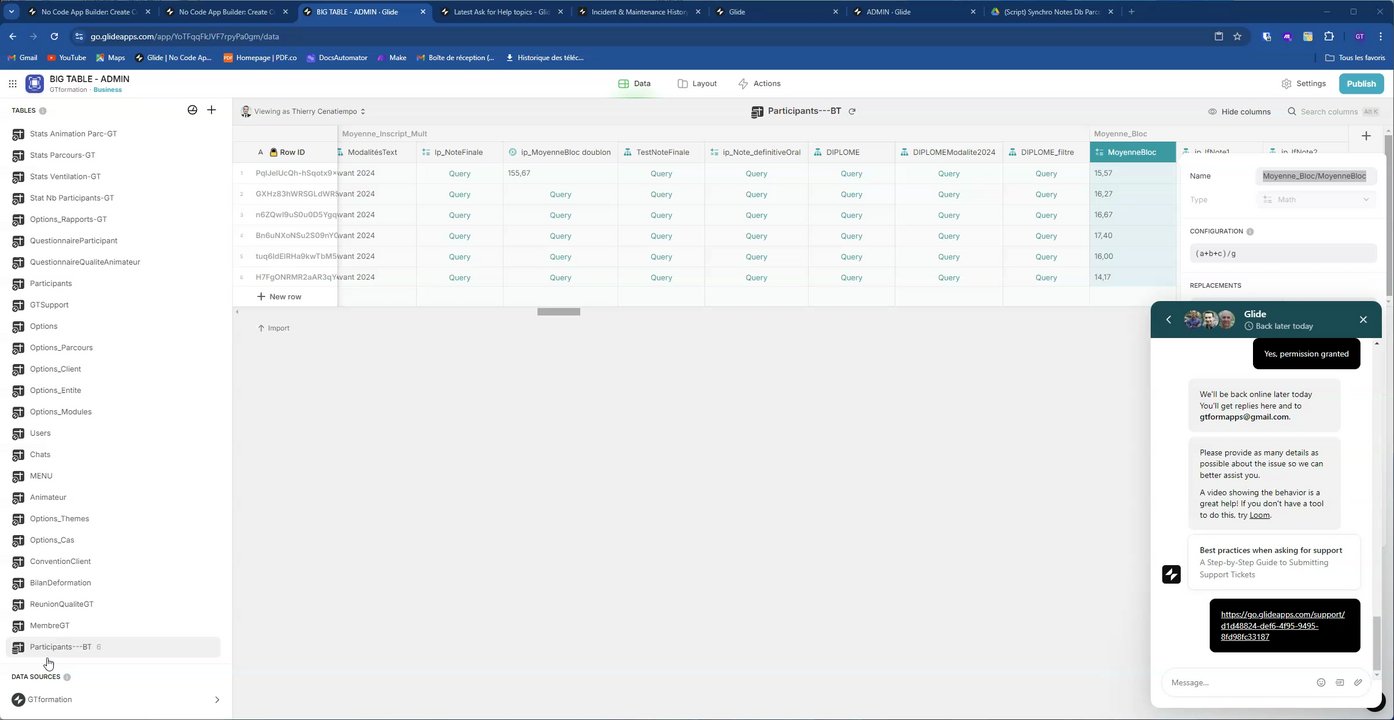This screenshot has height=720, width=1394.
Task: Switch to the Actions tab
Action: click(x=759, y=84)
